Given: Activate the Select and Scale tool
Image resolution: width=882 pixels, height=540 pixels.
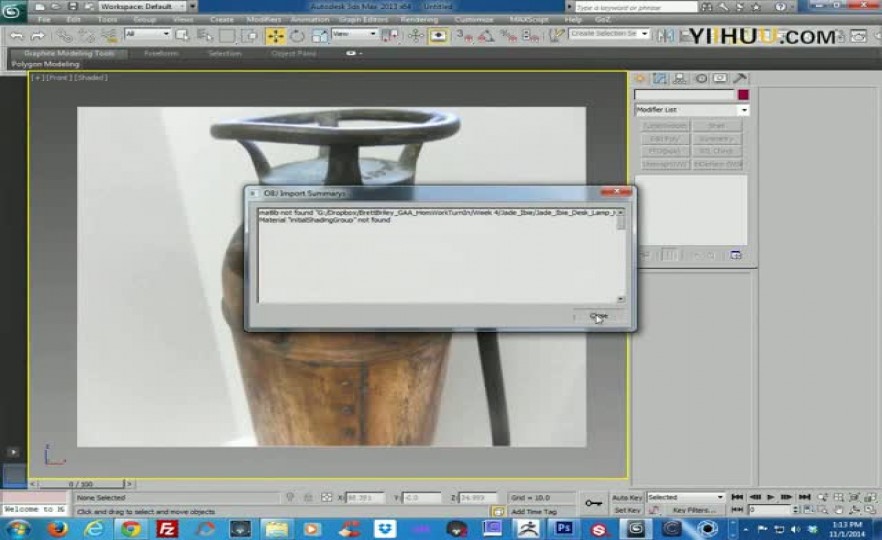Looking at the screenshot, I should [x=319, y=36].
